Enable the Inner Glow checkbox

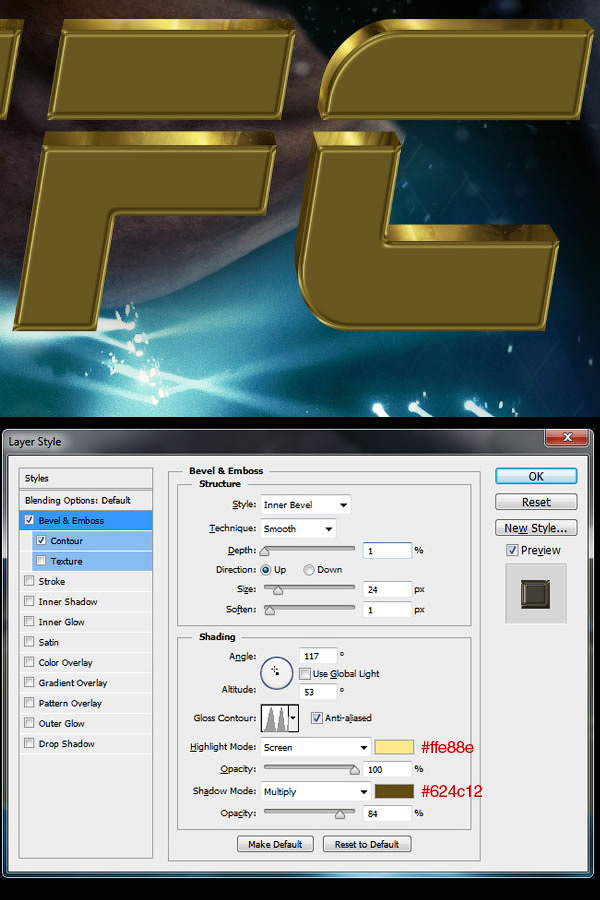click(x=29, y=621)
